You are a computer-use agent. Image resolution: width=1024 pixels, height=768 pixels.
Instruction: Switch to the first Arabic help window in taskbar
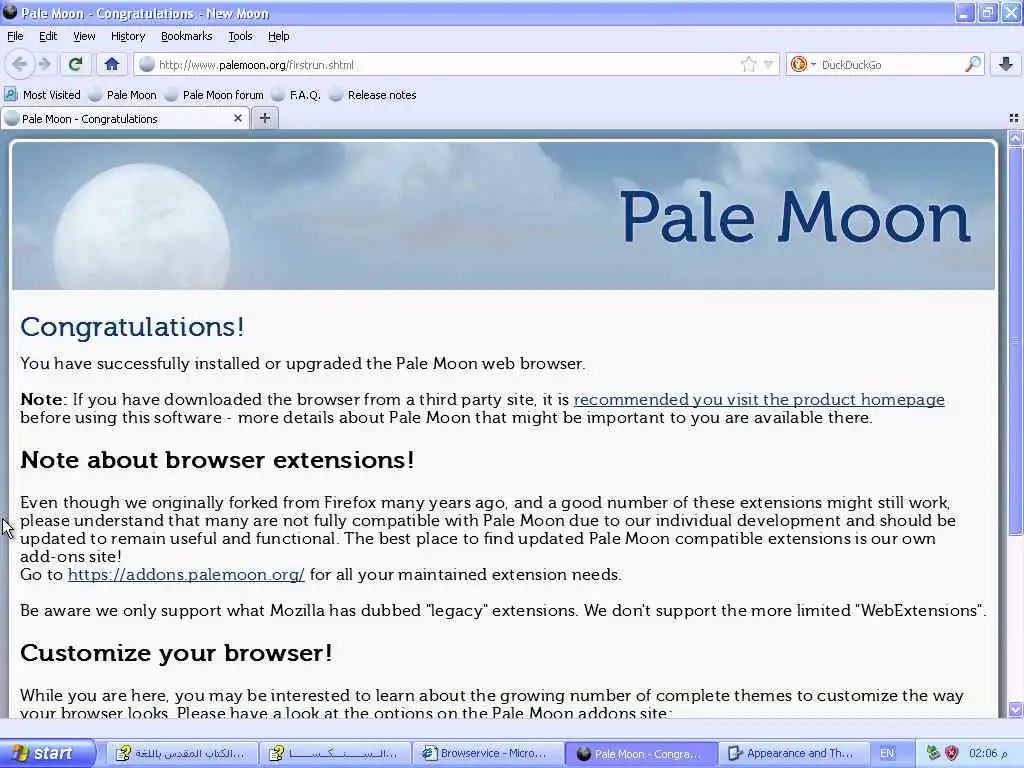(x=181, y=753)
